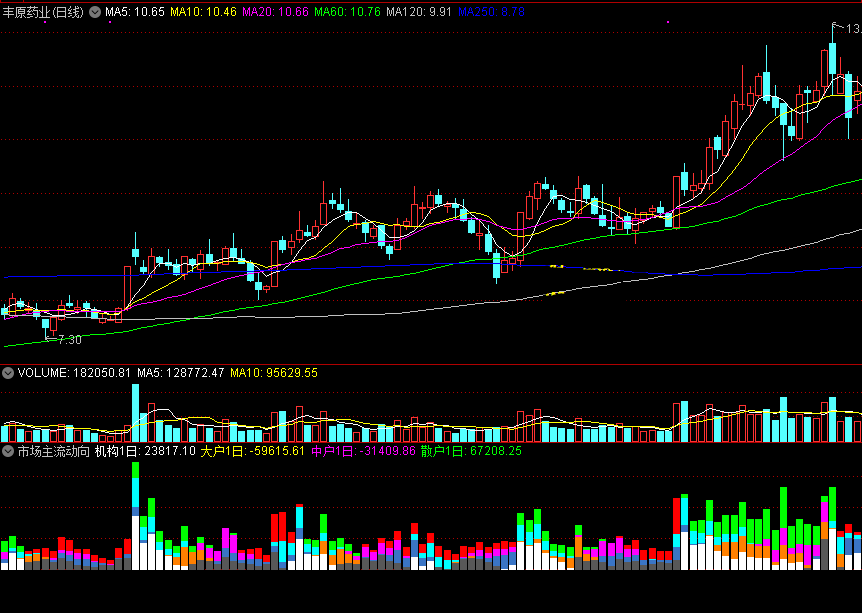The image size is (862, 613).
Task: Click the magenta MA20: 10.66 label
Action: [275, 12]
